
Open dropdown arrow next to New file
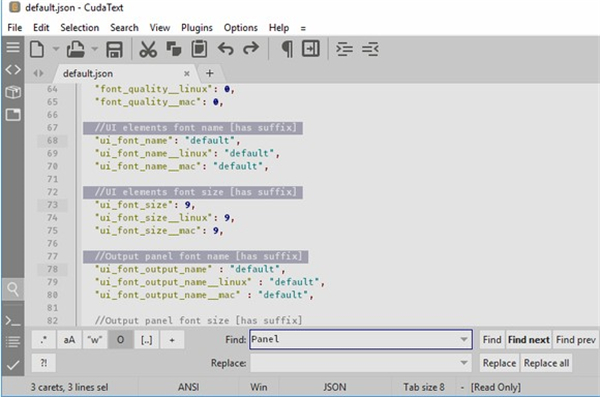pyautogui.click(x=56, y=49)
